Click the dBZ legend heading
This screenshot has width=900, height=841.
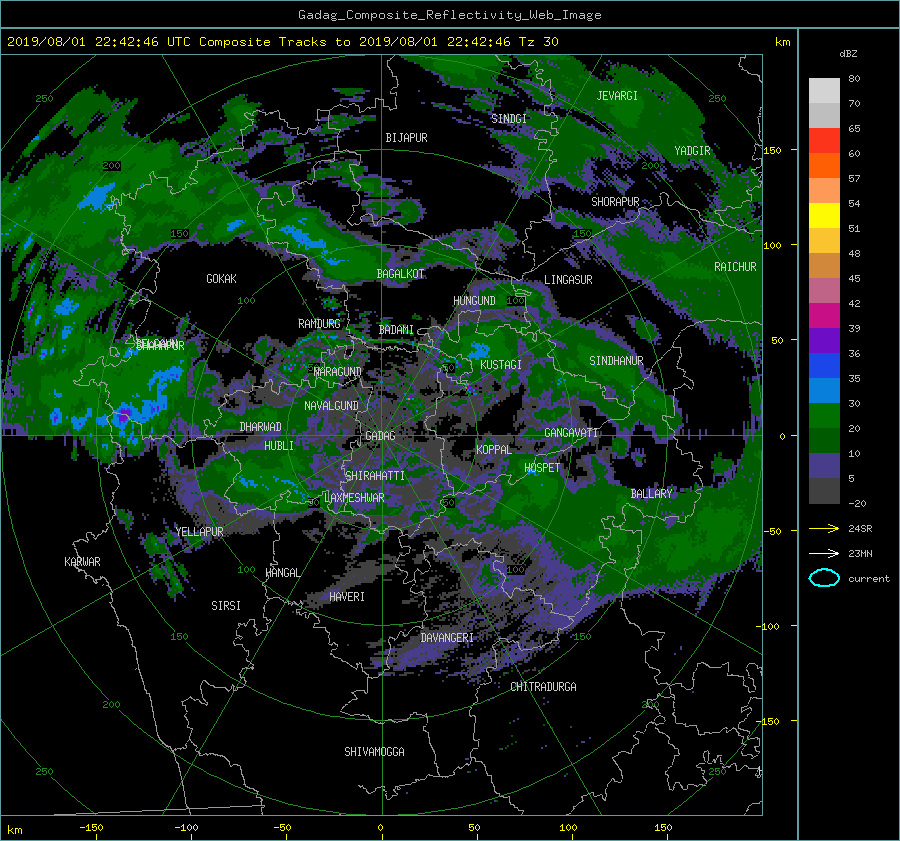848,53
